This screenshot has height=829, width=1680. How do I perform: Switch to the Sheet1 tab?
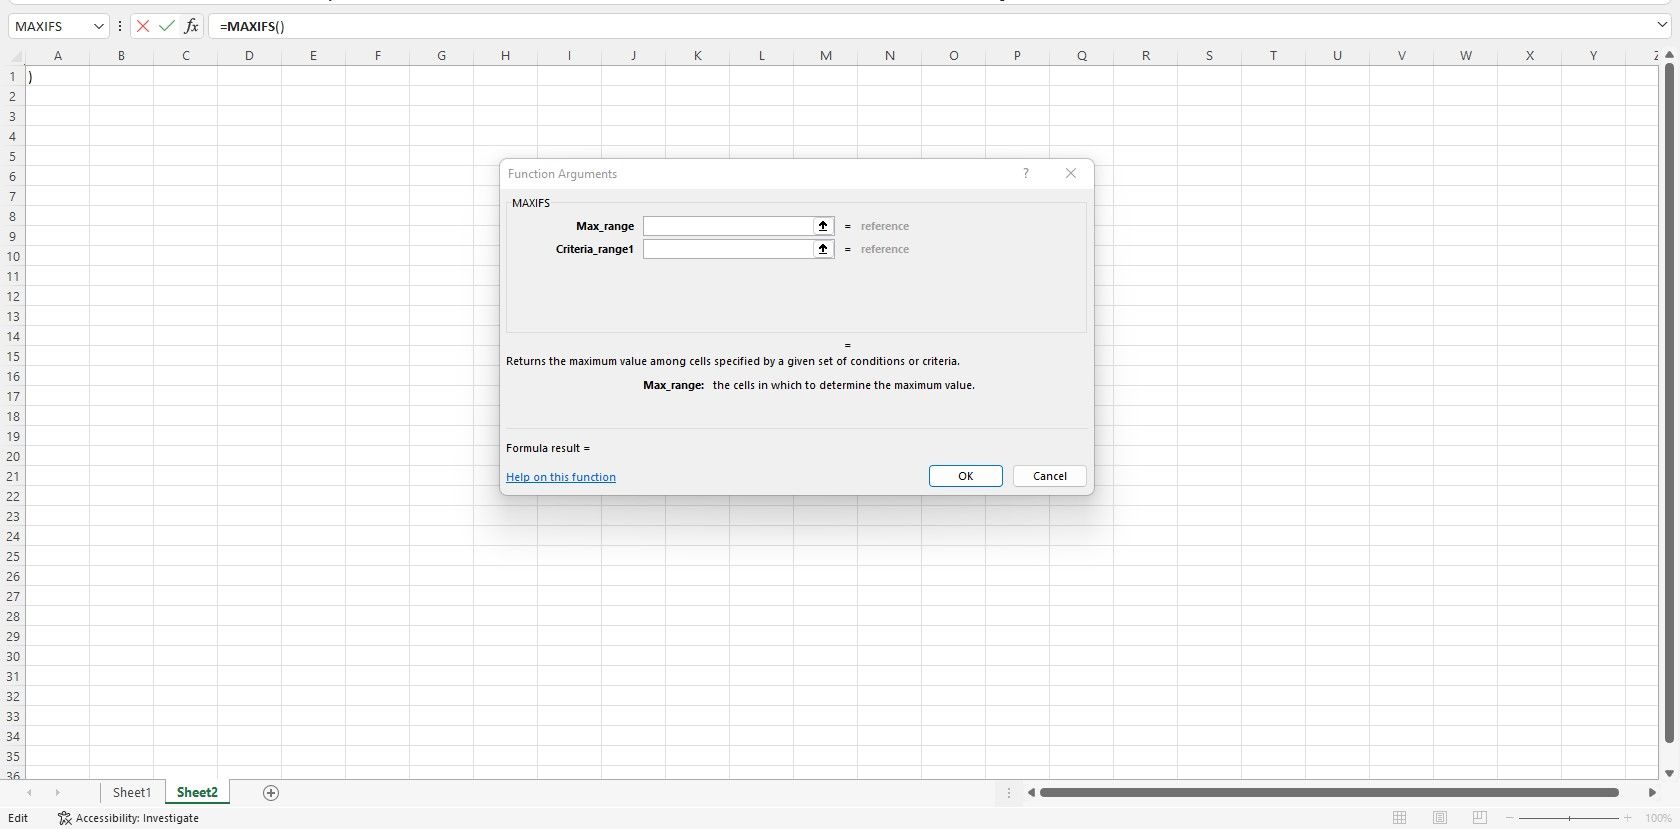132,793
